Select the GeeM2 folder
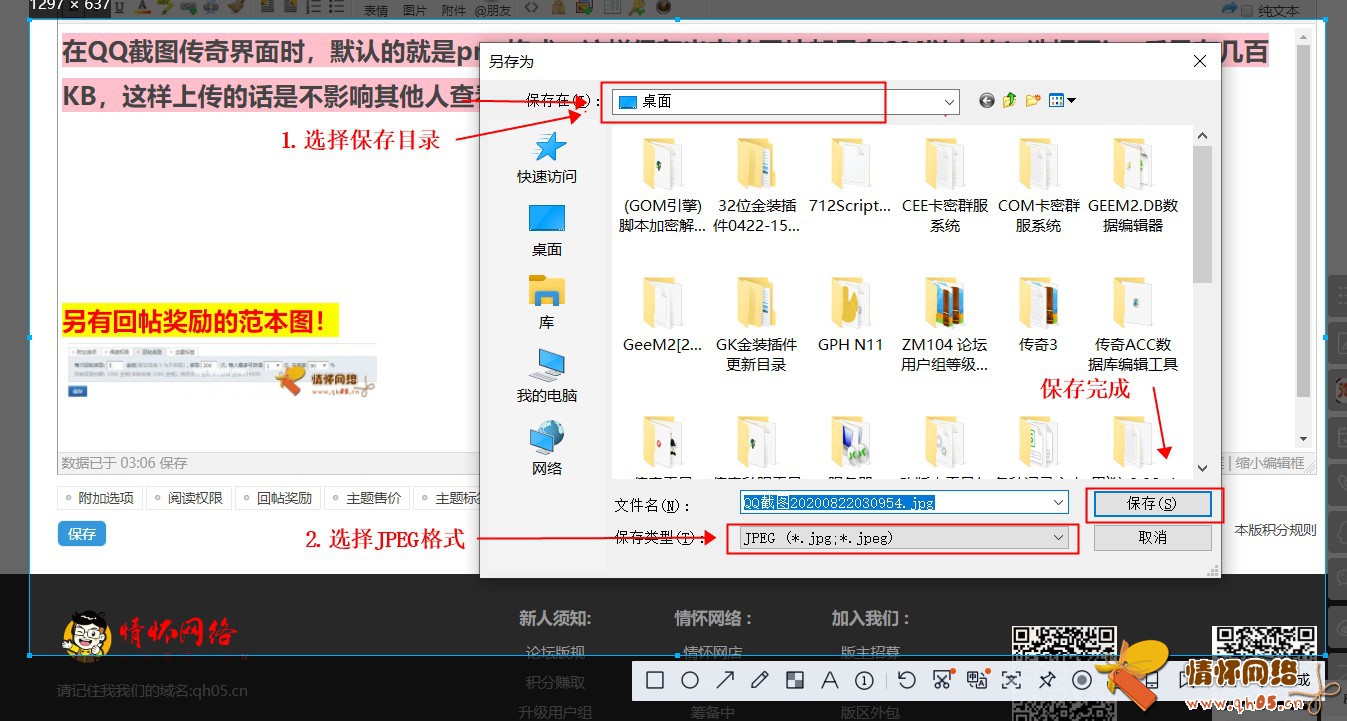1347x721 pixels. [x=662, y=316]
